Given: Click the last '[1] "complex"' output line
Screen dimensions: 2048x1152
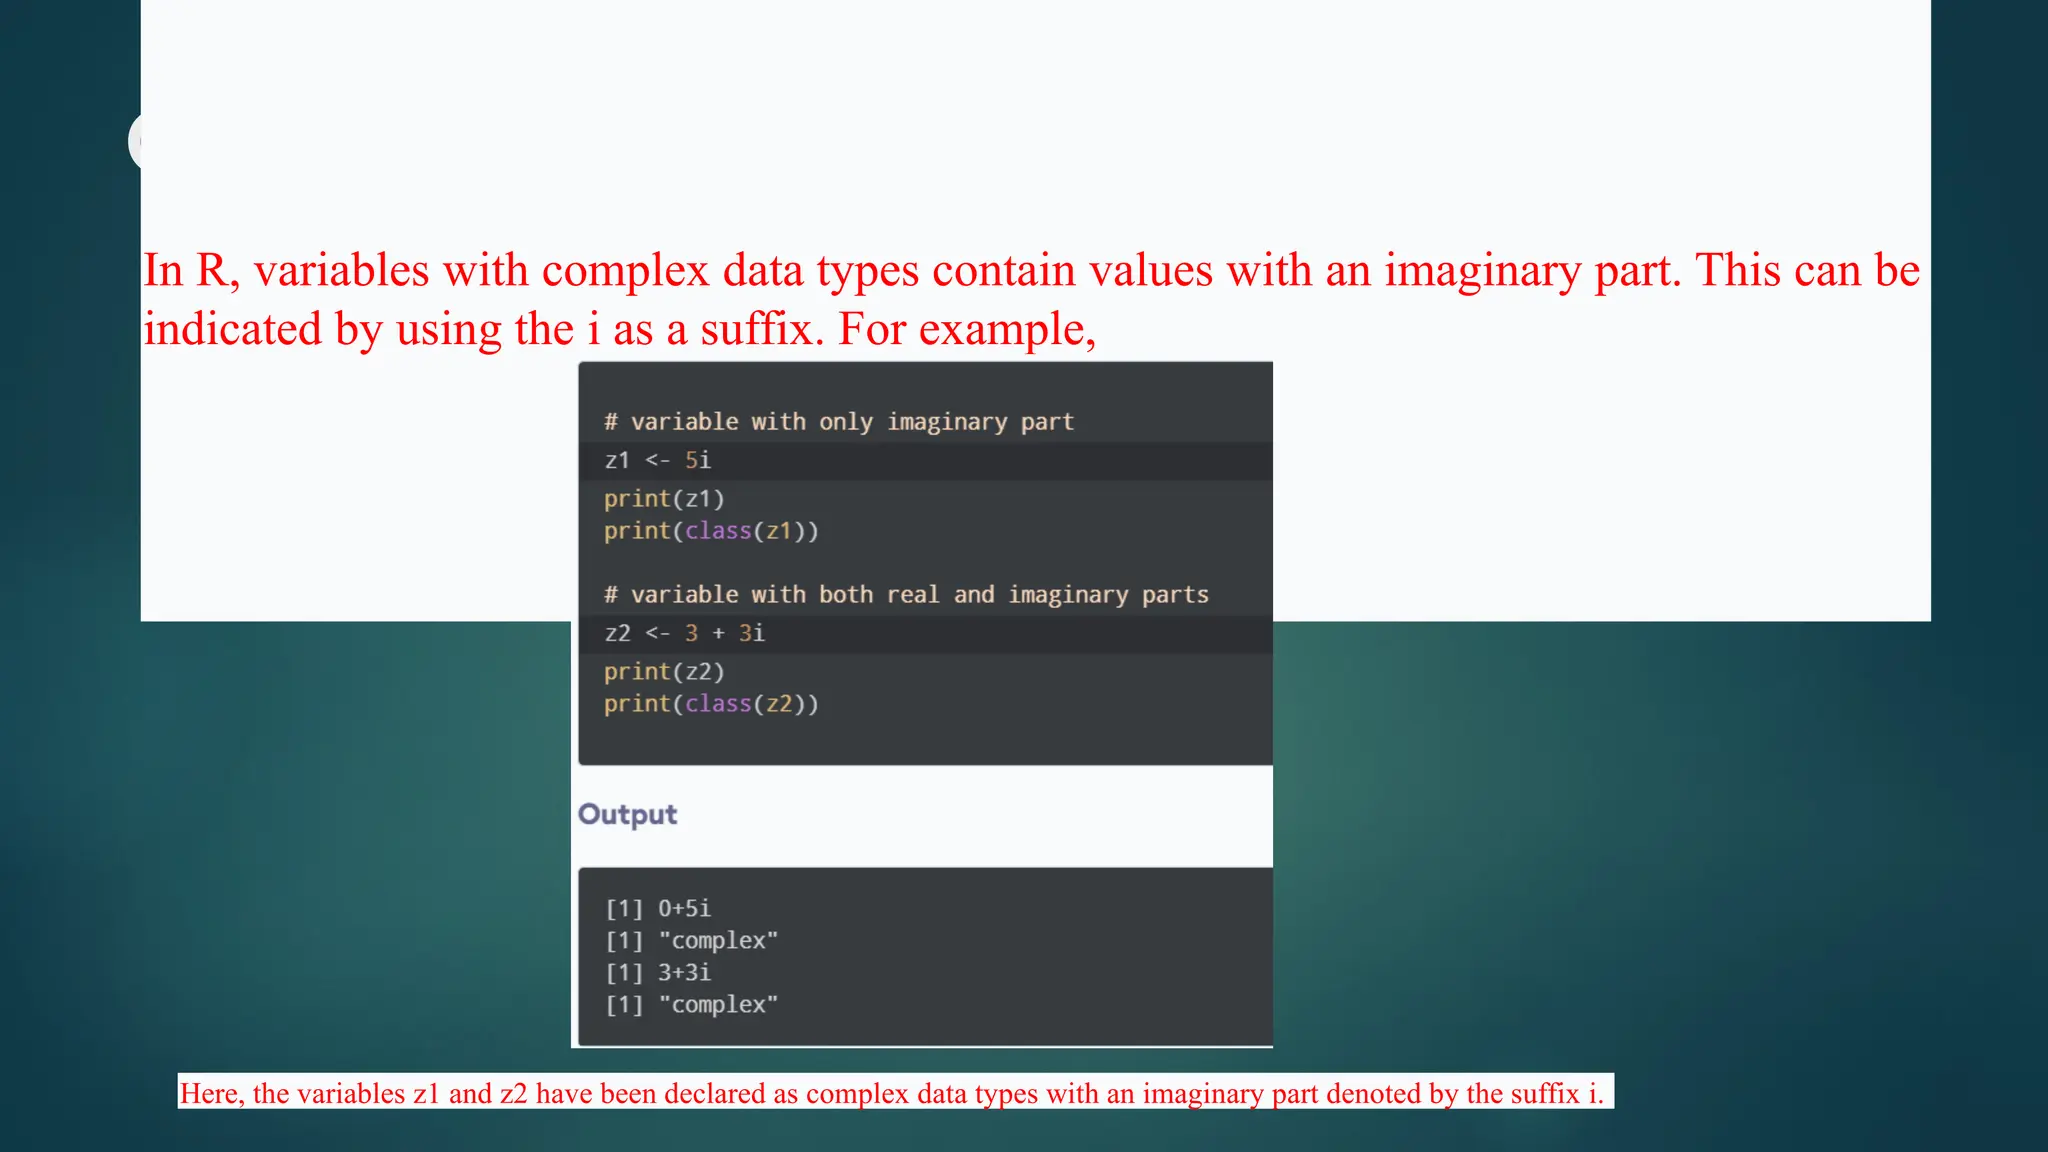Looking at the screenshot, I should pyautogui.click(x=691, y=1004).
